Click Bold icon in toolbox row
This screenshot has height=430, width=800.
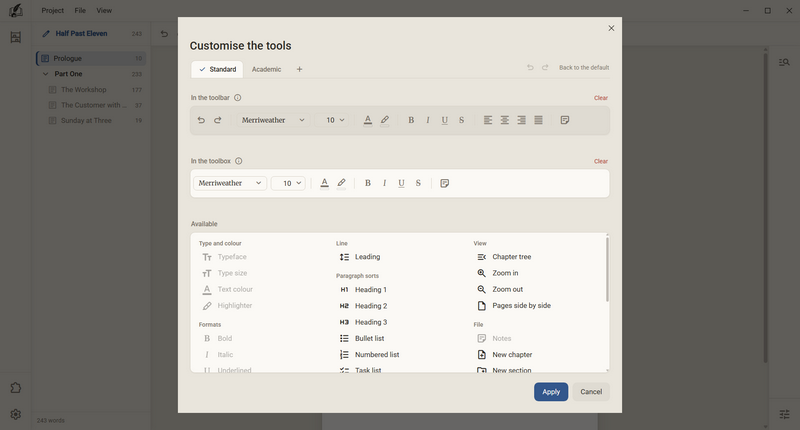coord(367,183)
